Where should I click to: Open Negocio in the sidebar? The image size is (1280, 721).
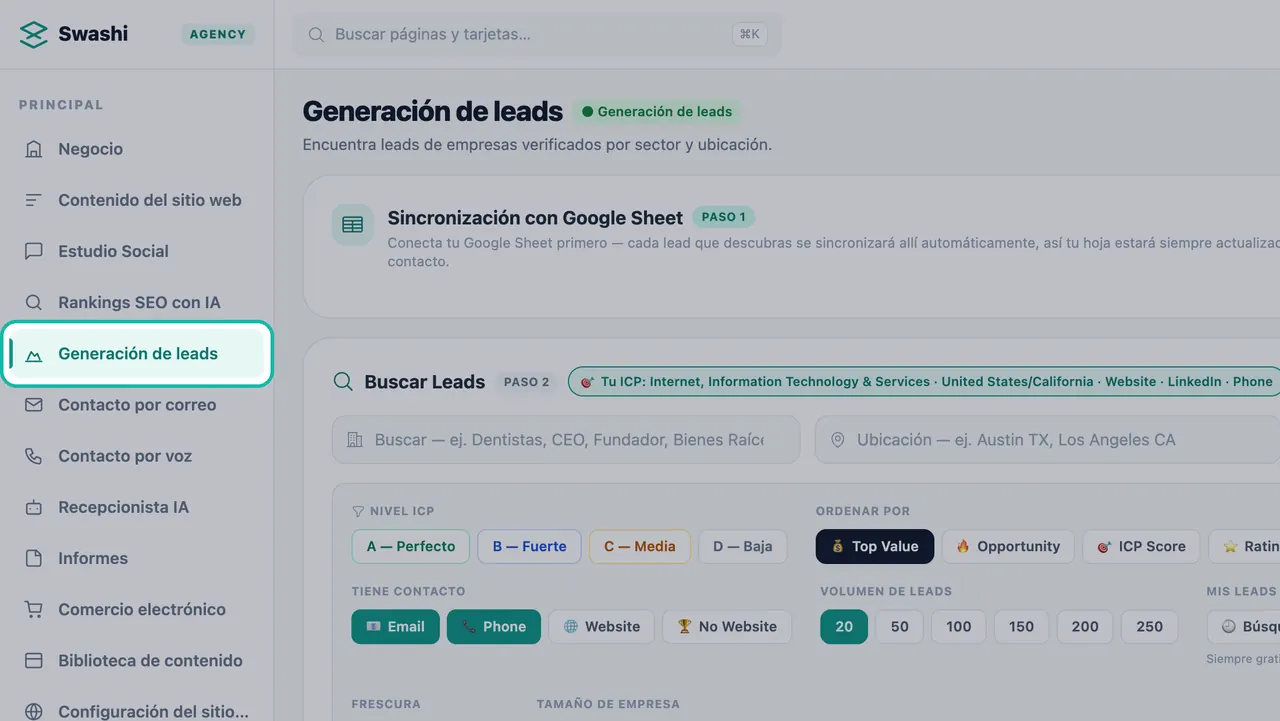(x=137, y=149)
